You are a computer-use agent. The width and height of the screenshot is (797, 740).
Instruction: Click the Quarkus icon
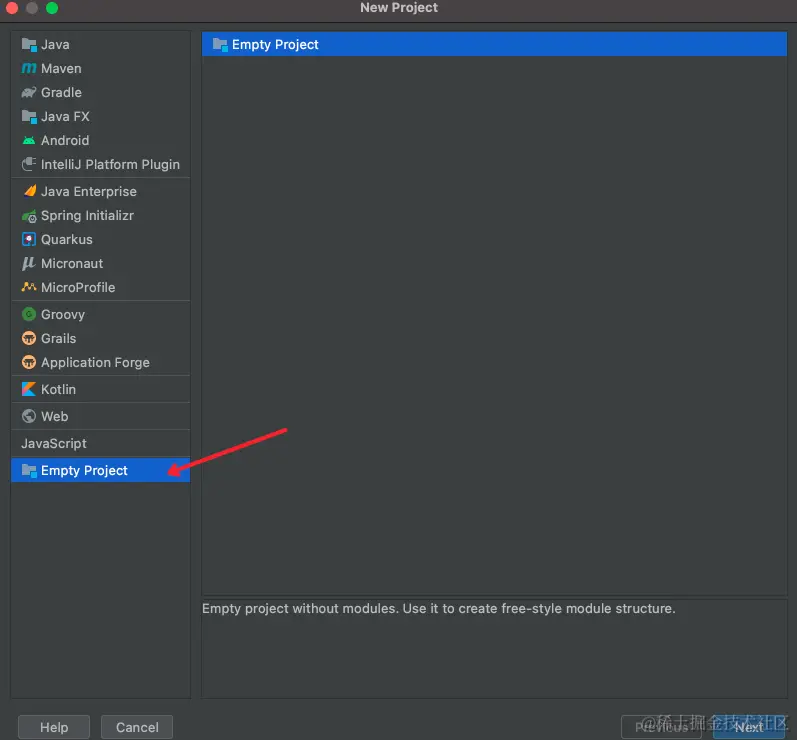pos(29,239)
